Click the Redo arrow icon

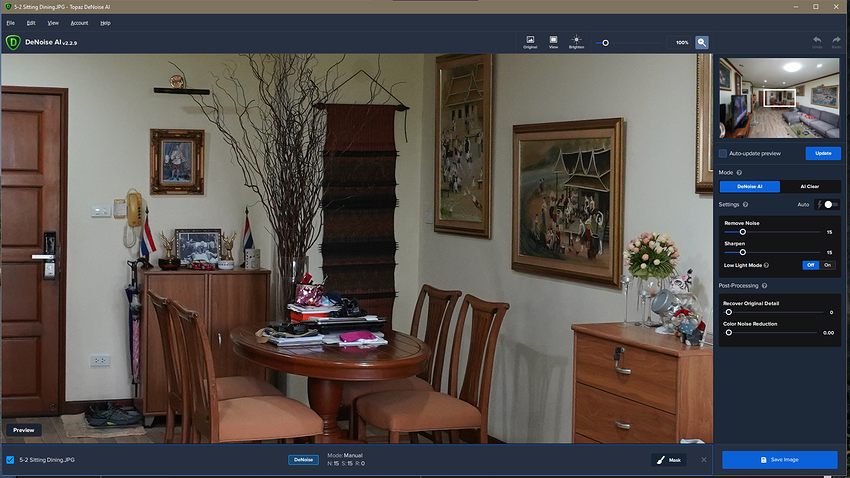pyautogui.click(x=836, y=41)
